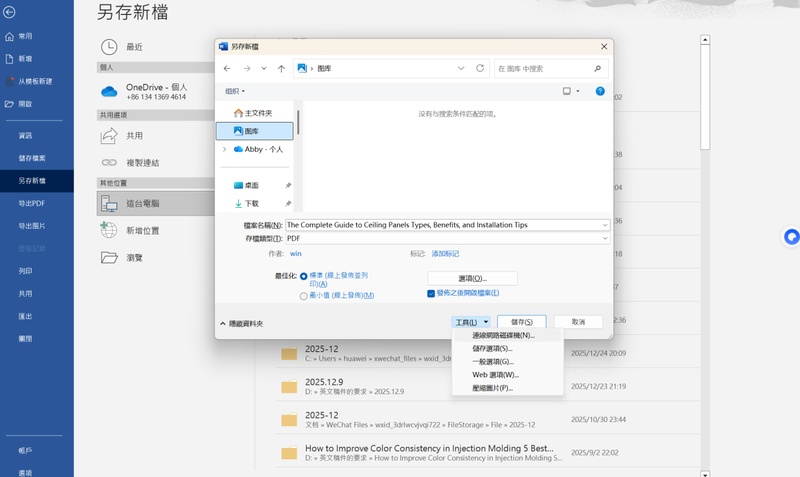Viewport: 800px width, 477px height.
Task: Click the Tools (工具) dropdown button
Action: tap(471, 322)
